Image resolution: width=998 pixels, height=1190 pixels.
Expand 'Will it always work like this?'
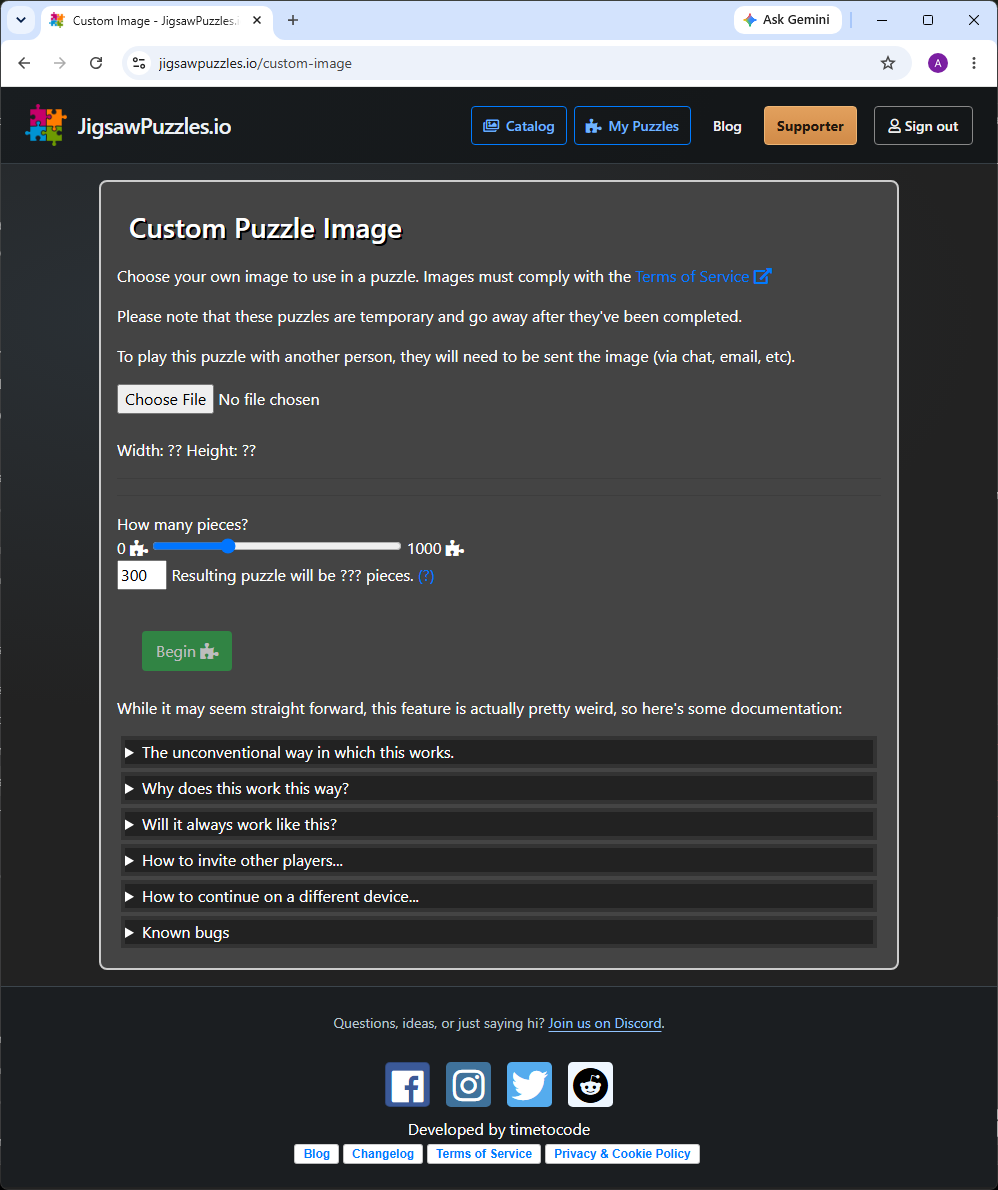(499, 824)
